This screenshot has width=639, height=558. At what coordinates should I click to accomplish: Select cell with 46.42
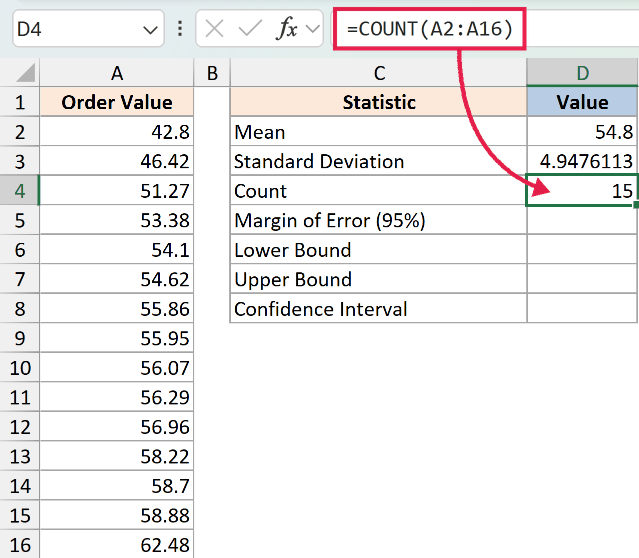117,161
